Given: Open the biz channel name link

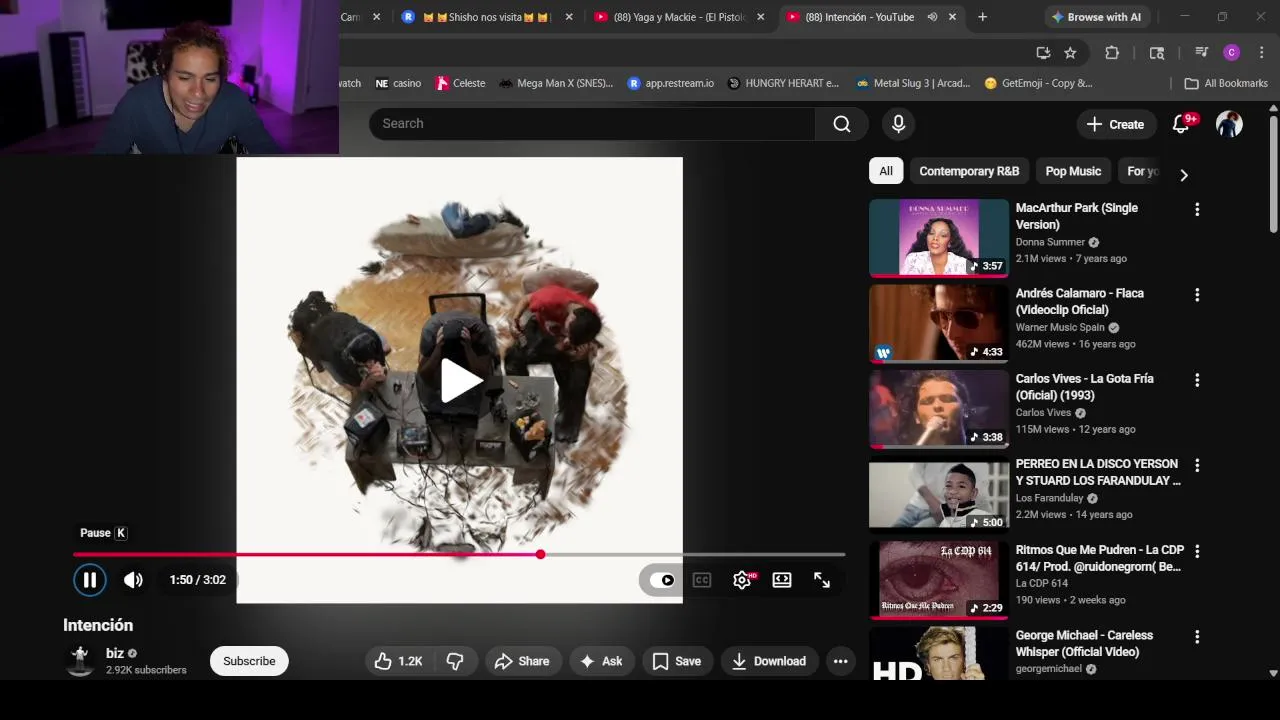Looking at the screenshot, I should pos(115,653).
